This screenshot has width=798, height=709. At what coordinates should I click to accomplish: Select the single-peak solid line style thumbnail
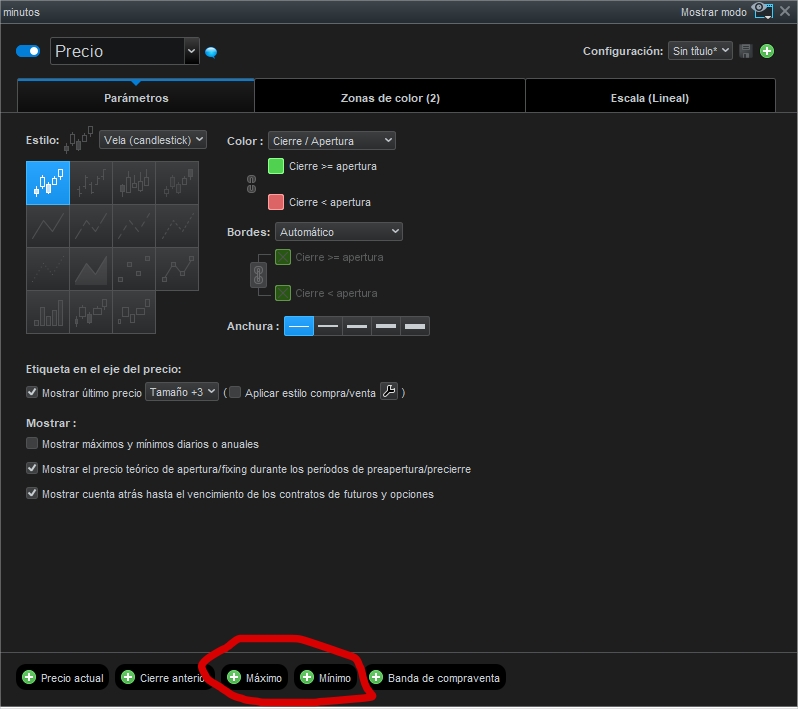48,226
